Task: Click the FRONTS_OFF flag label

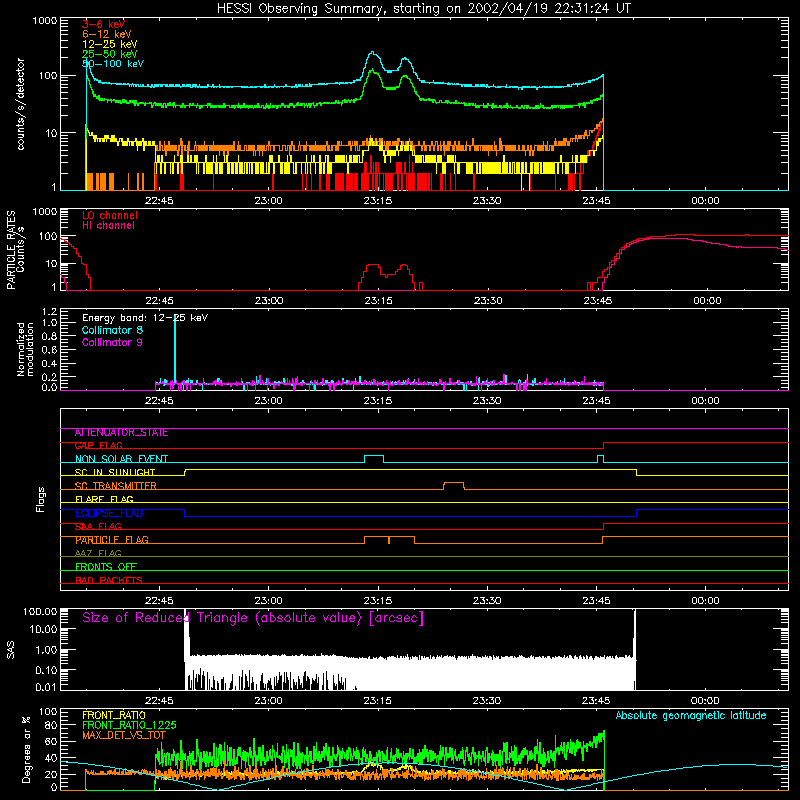Action: tap(106, 567)
